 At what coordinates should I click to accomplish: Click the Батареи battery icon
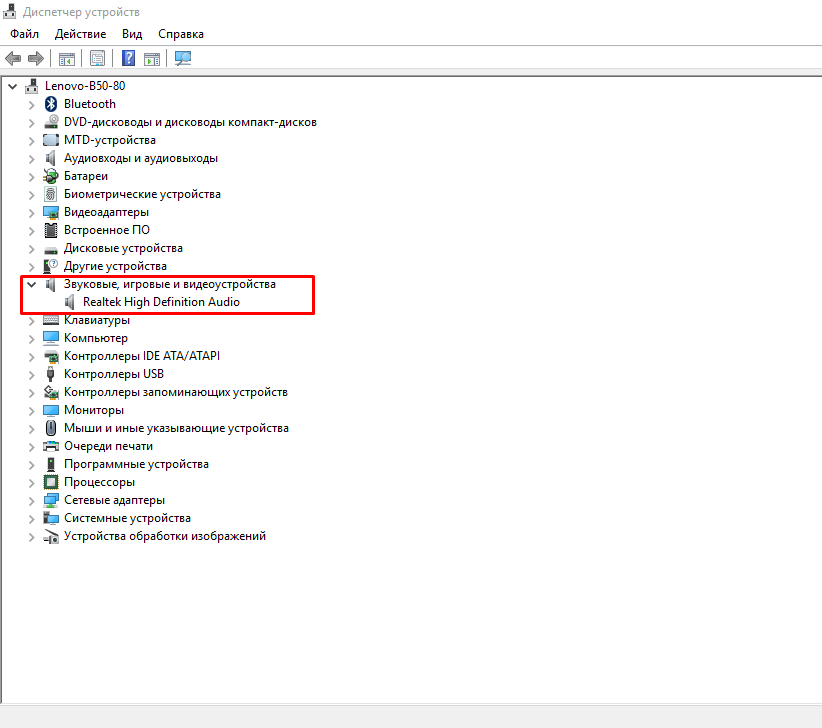pyautogui.click(x=51, y=176)
